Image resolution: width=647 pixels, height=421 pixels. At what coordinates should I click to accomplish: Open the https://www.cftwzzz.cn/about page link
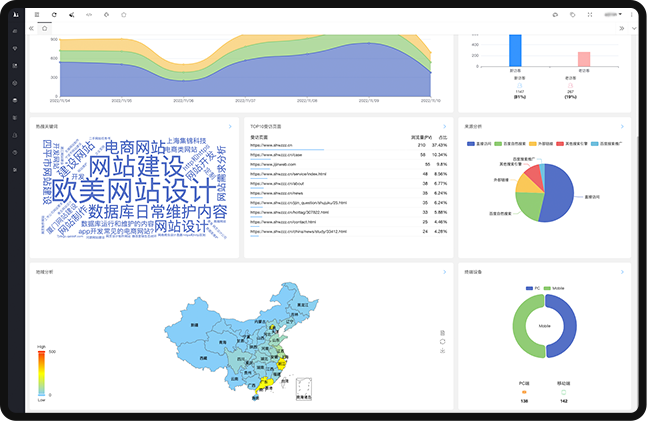pos(273,184)
